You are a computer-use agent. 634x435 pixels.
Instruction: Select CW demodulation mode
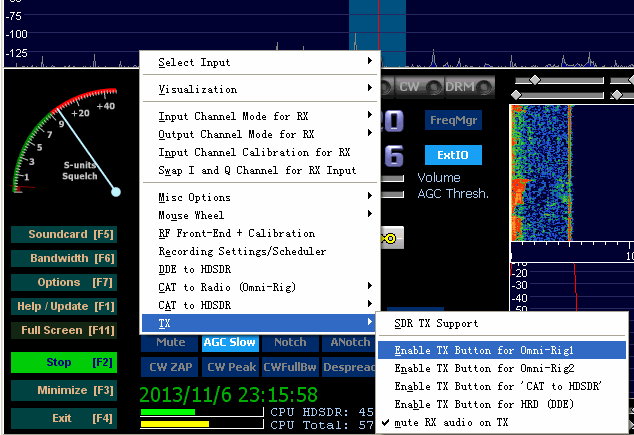[x=420, y=87]
